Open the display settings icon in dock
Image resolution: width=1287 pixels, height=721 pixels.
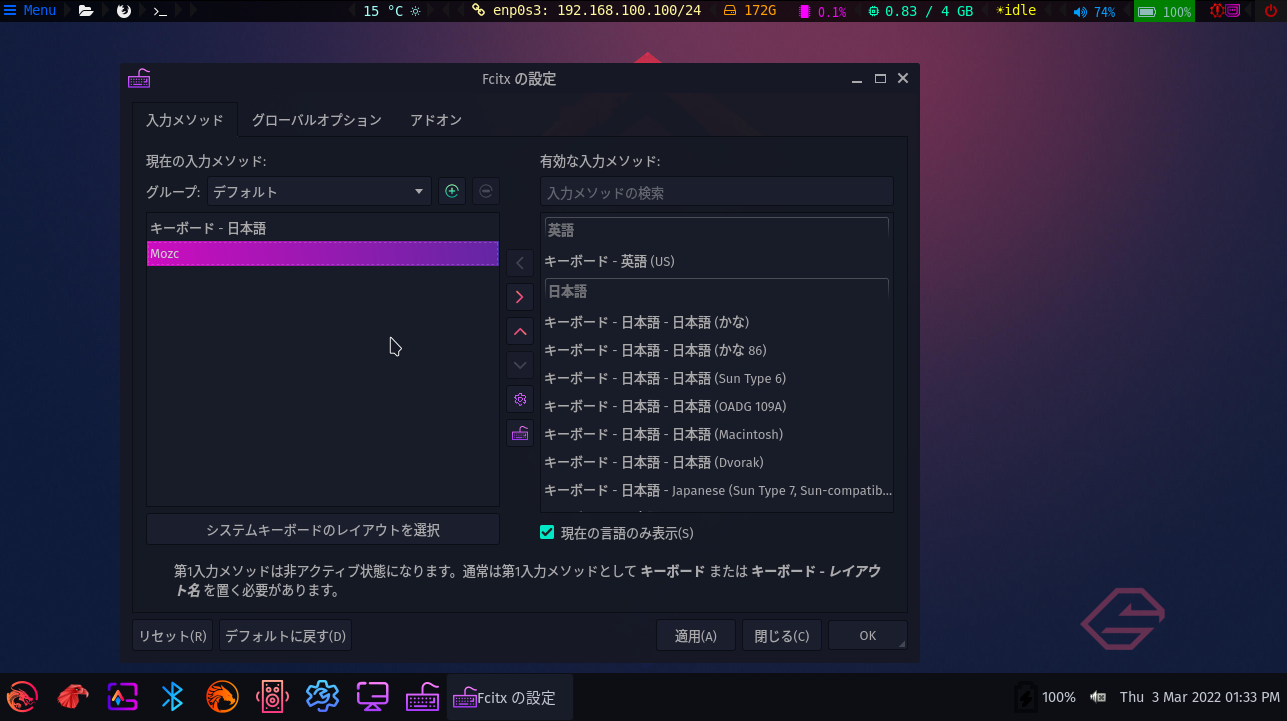[x=372, y=696]
